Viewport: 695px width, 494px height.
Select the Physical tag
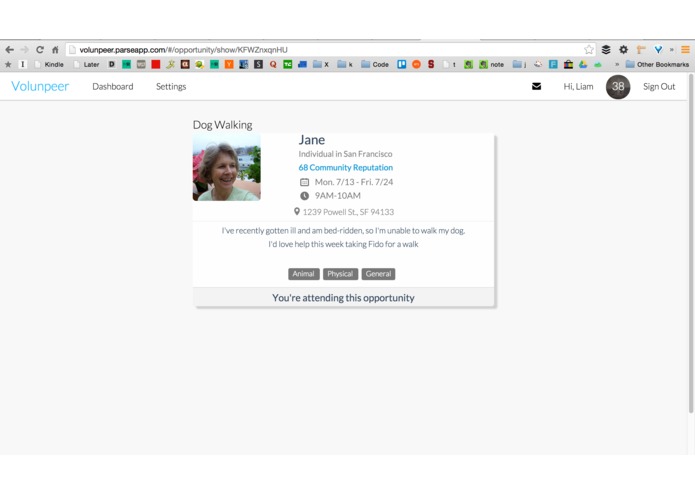point(340,274)
